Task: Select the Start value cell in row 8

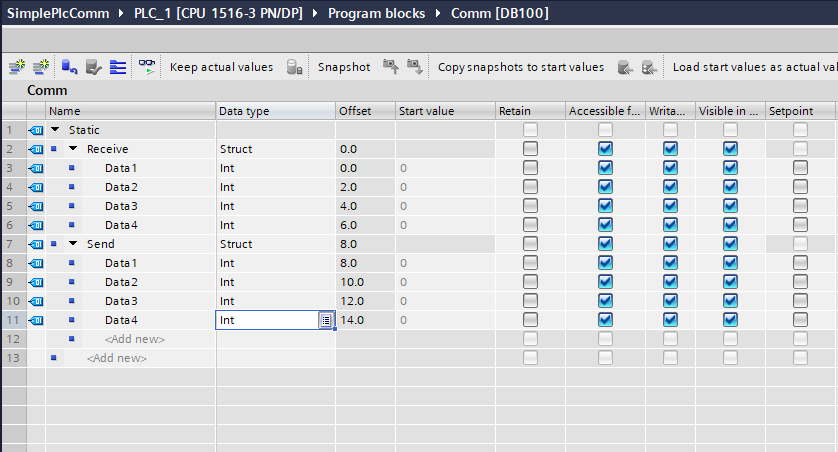Action: 444,263
